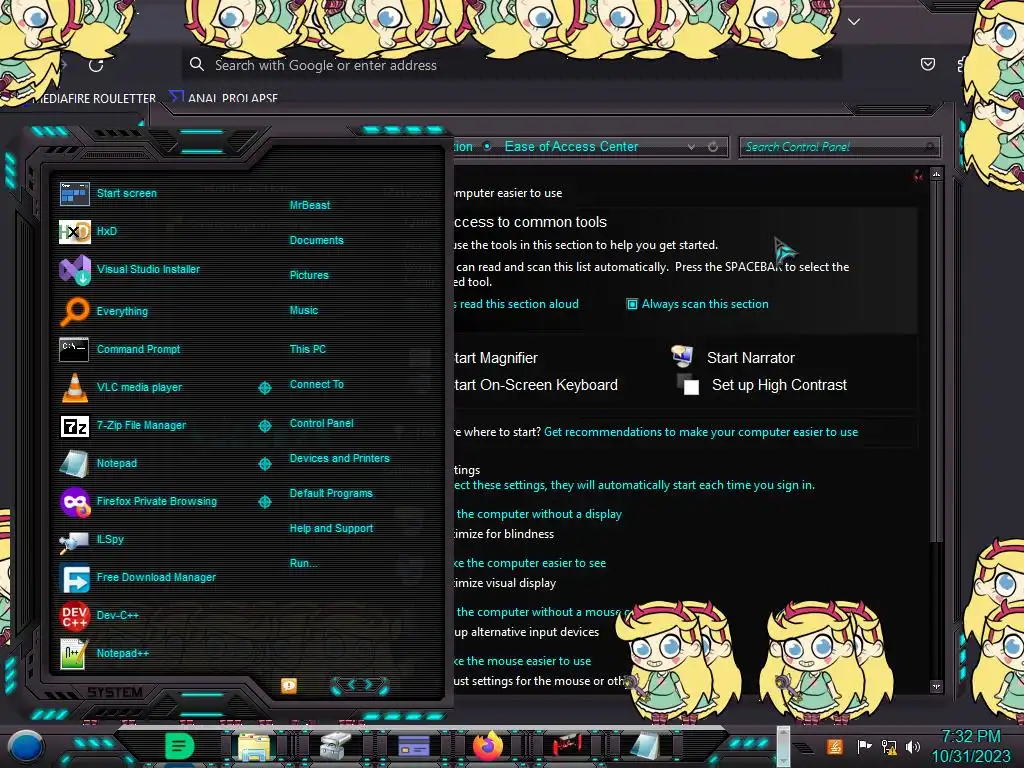Launch Dev-C++ red icon
The image size is (1024, 768).
pos(74,615)
